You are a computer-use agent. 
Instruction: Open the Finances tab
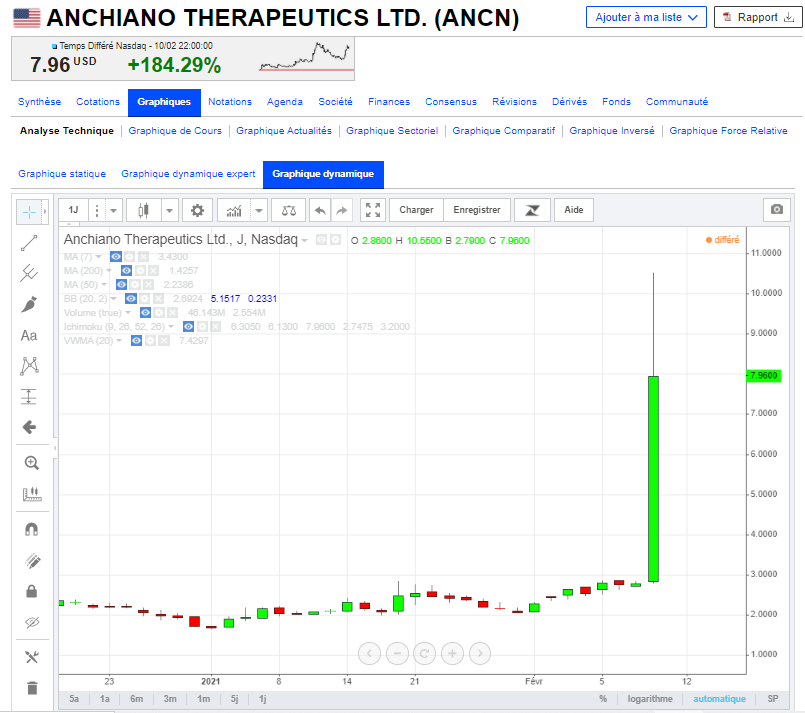[389, 102]
